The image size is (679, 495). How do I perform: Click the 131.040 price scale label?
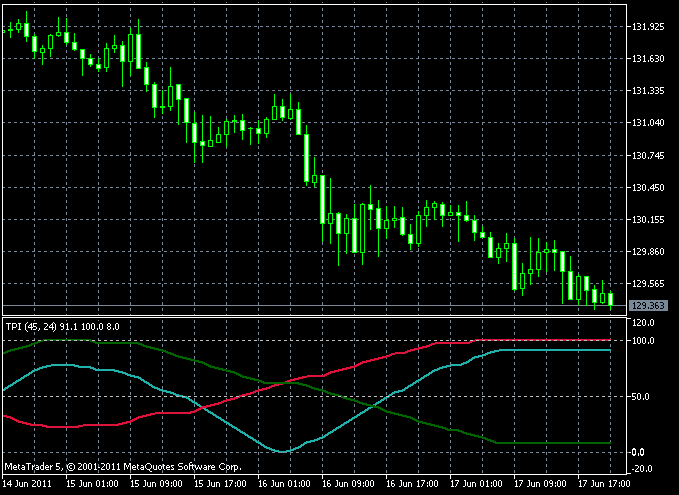649,123
